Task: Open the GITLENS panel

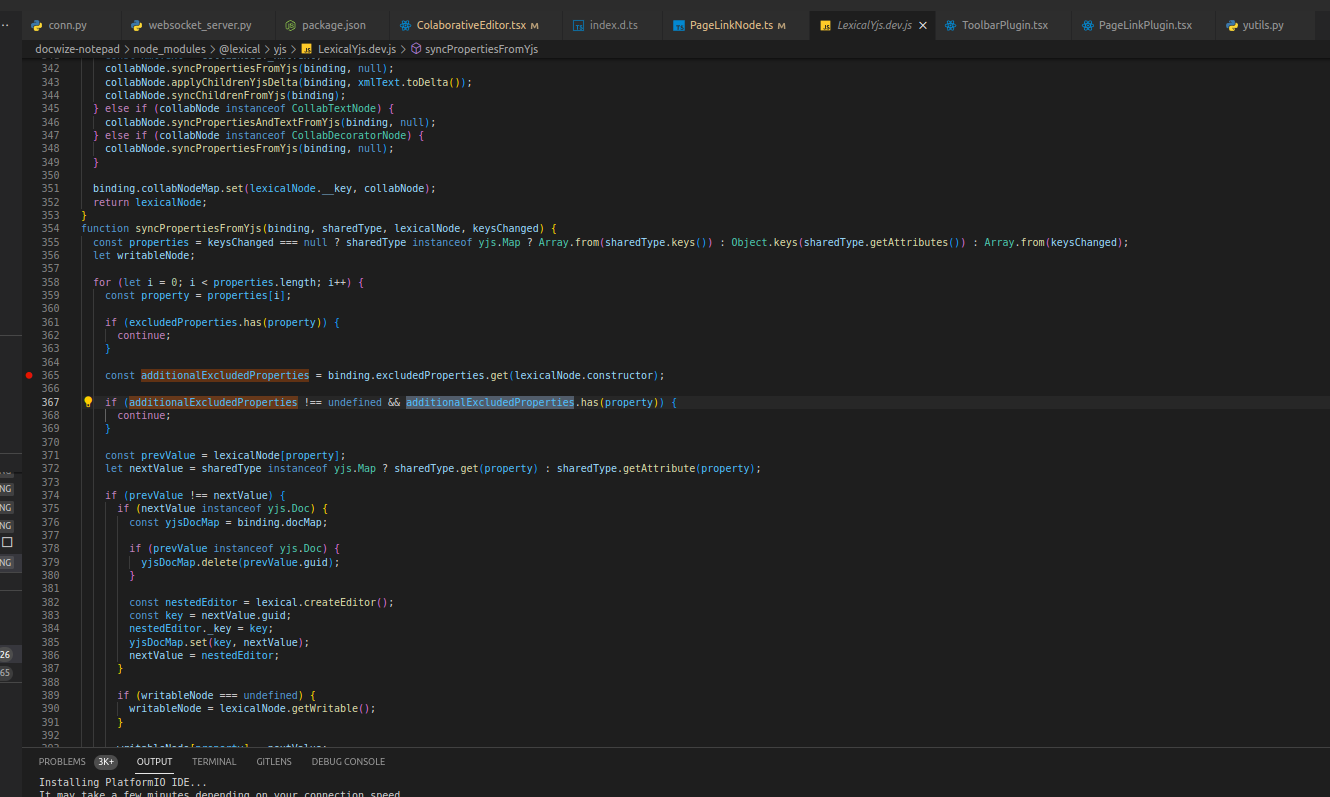Action: tap(274, 761)
